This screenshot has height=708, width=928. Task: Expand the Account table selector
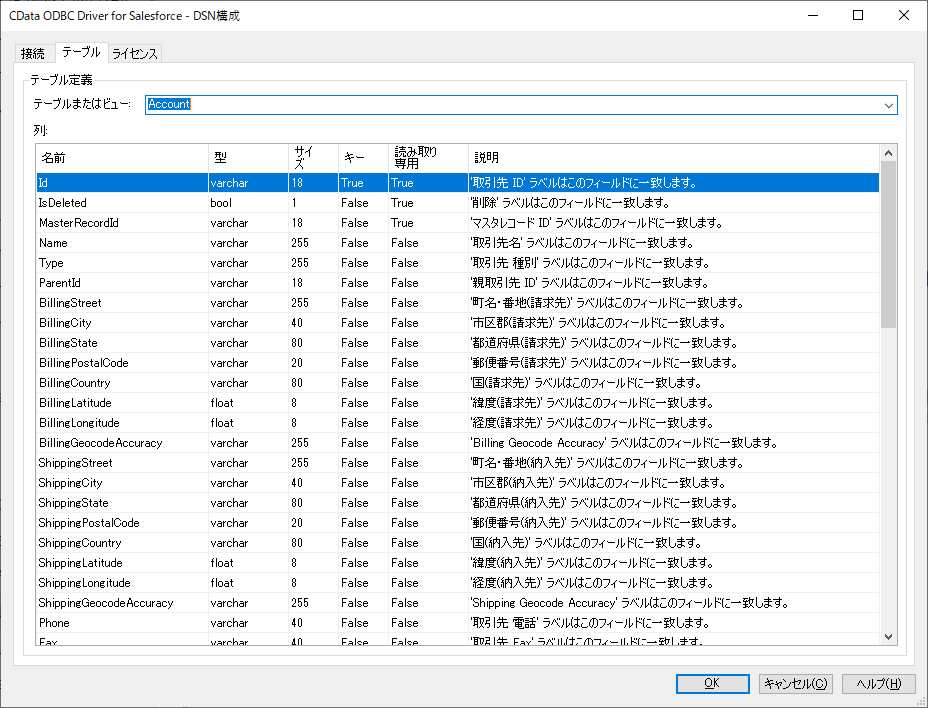888,104
